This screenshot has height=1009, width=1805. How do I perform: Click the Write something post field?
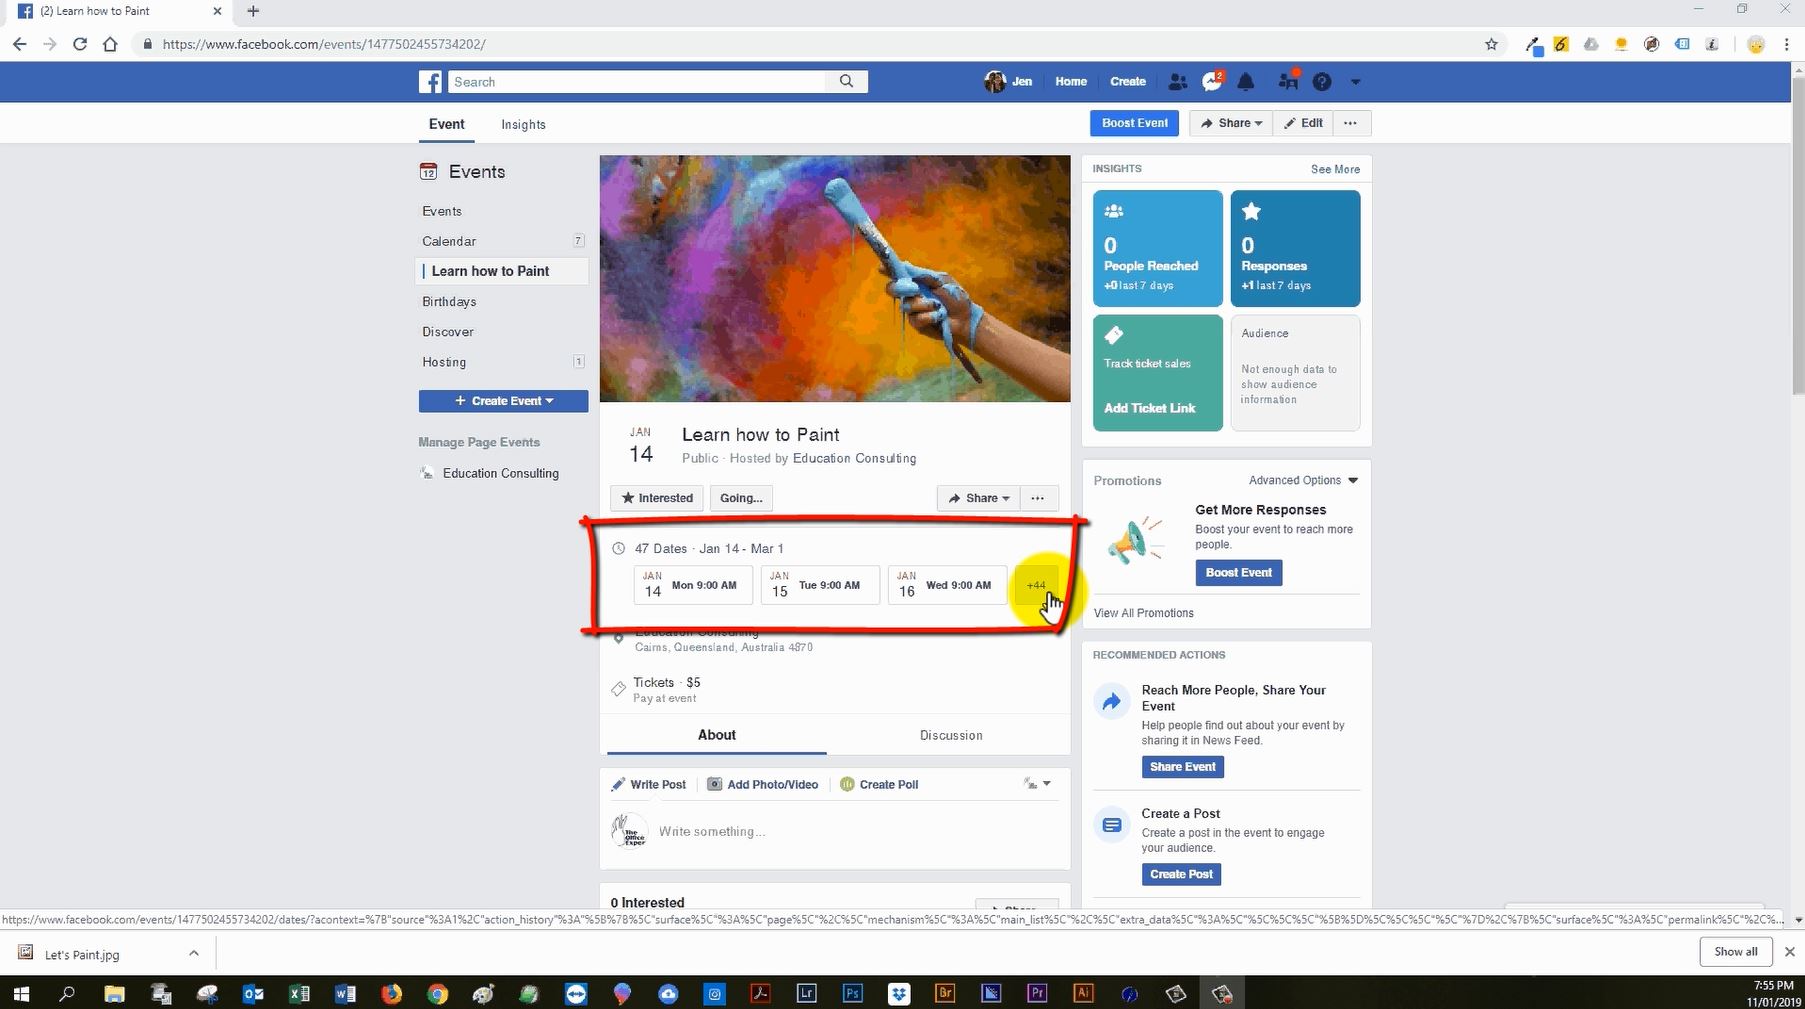tap(835, 832)
